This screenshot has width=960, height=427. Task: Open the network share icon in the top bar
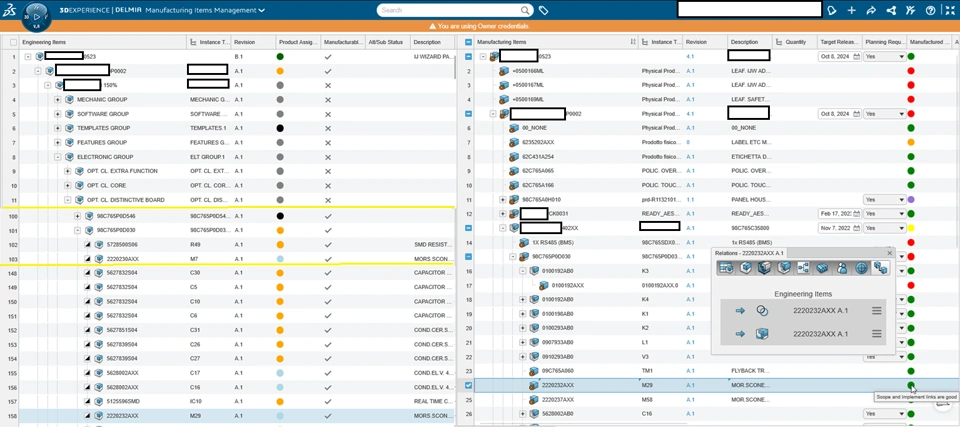pyautogui.click(x=891, y=10)
